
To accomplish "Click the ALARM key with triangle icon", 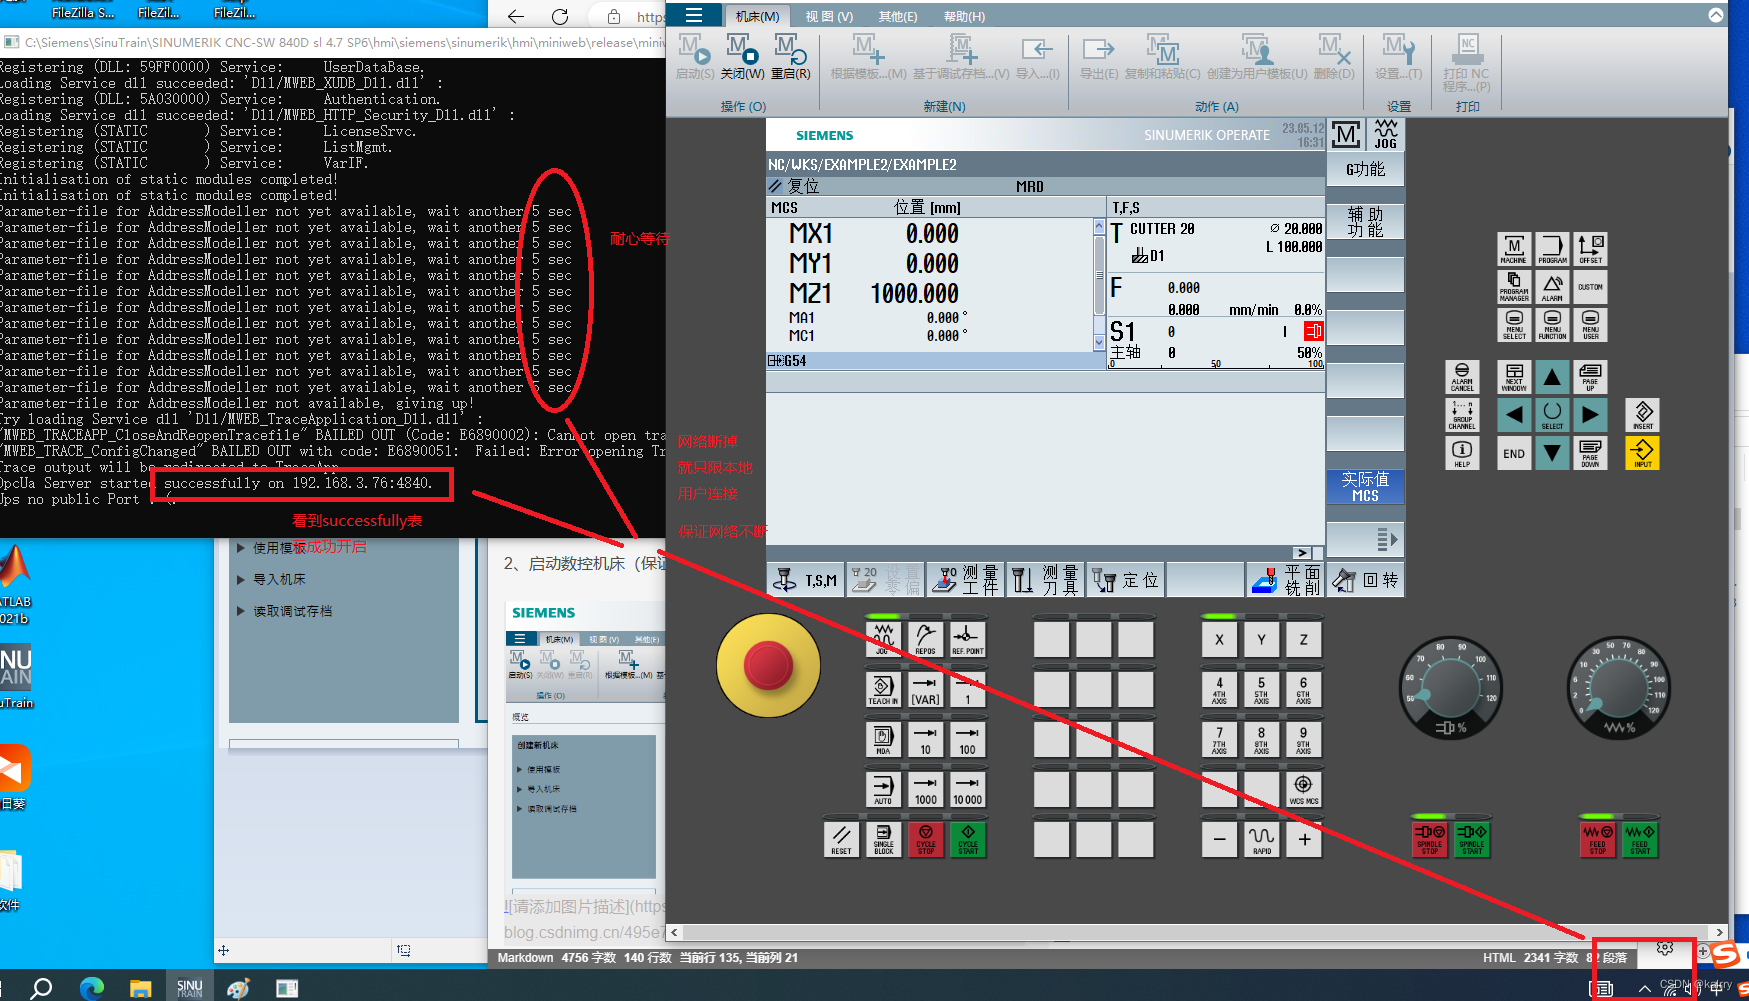I will pyautogui.click(x=1552, y=287).
